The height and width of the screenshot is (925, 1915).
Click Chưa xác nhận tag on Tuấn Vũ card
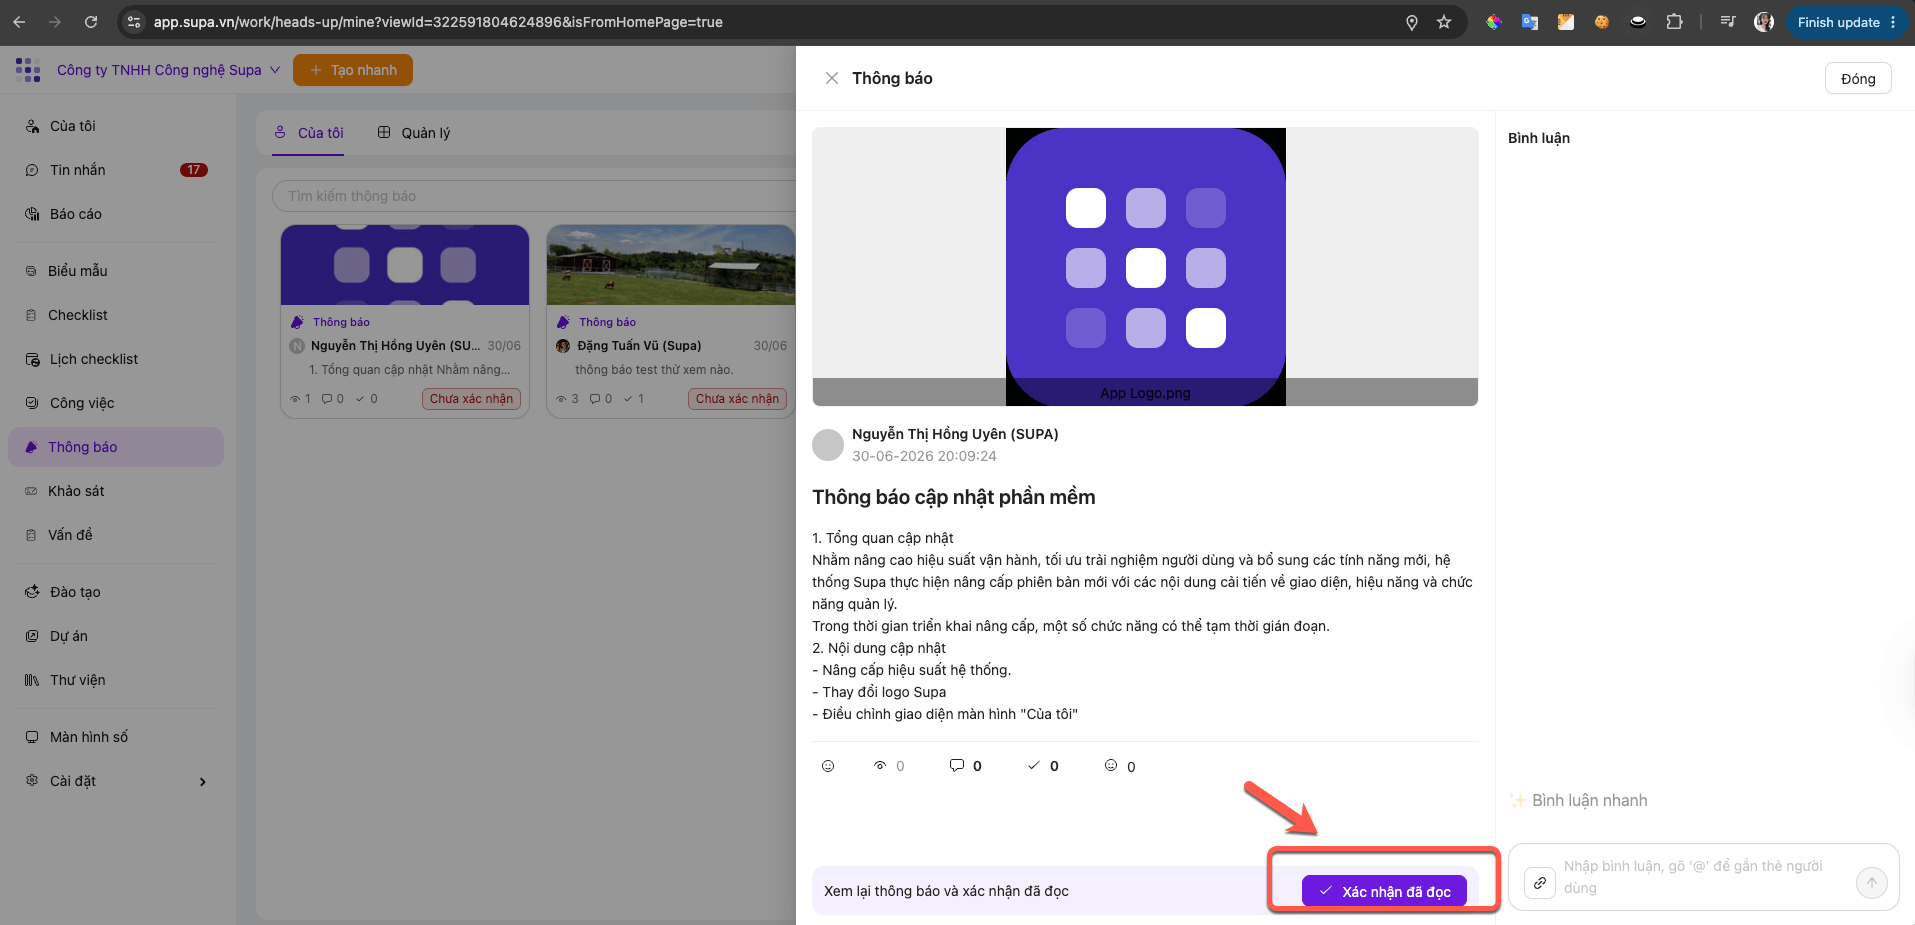pos(737,399)
